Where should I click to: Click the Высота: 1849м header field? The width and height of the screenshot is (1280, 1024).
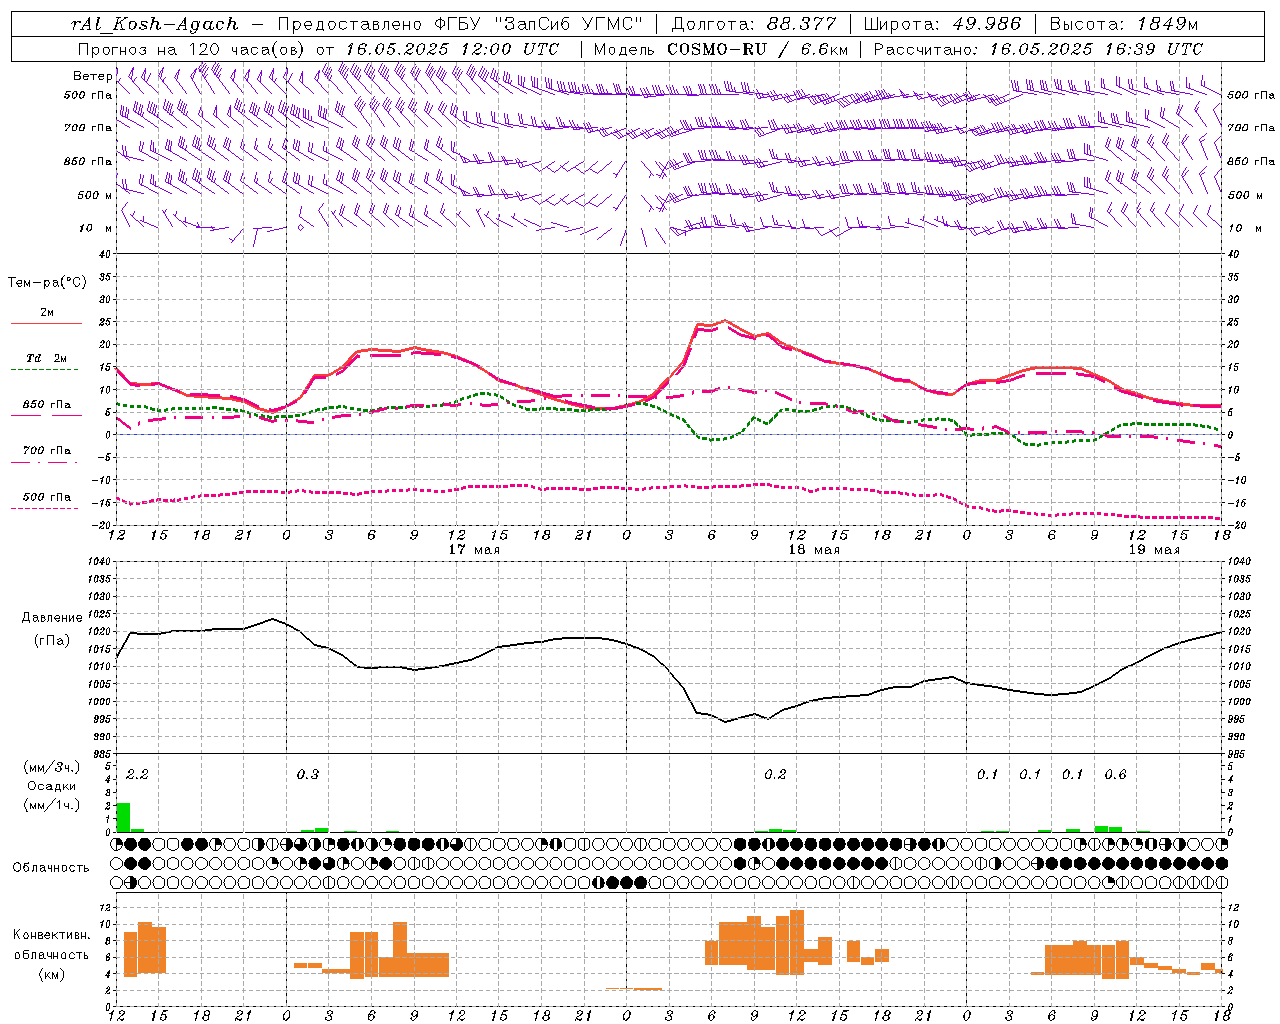1124,24
